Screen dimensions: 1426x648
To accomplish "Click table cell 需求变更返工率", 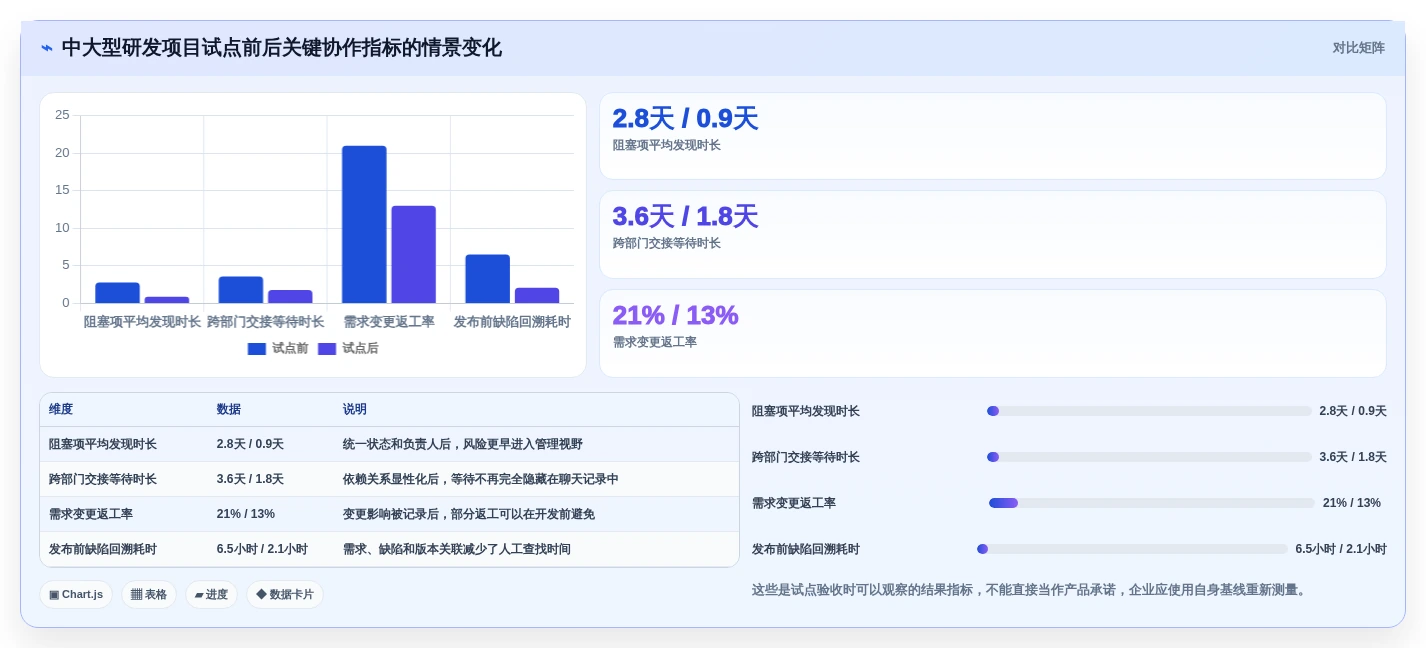I will (91, 514).
